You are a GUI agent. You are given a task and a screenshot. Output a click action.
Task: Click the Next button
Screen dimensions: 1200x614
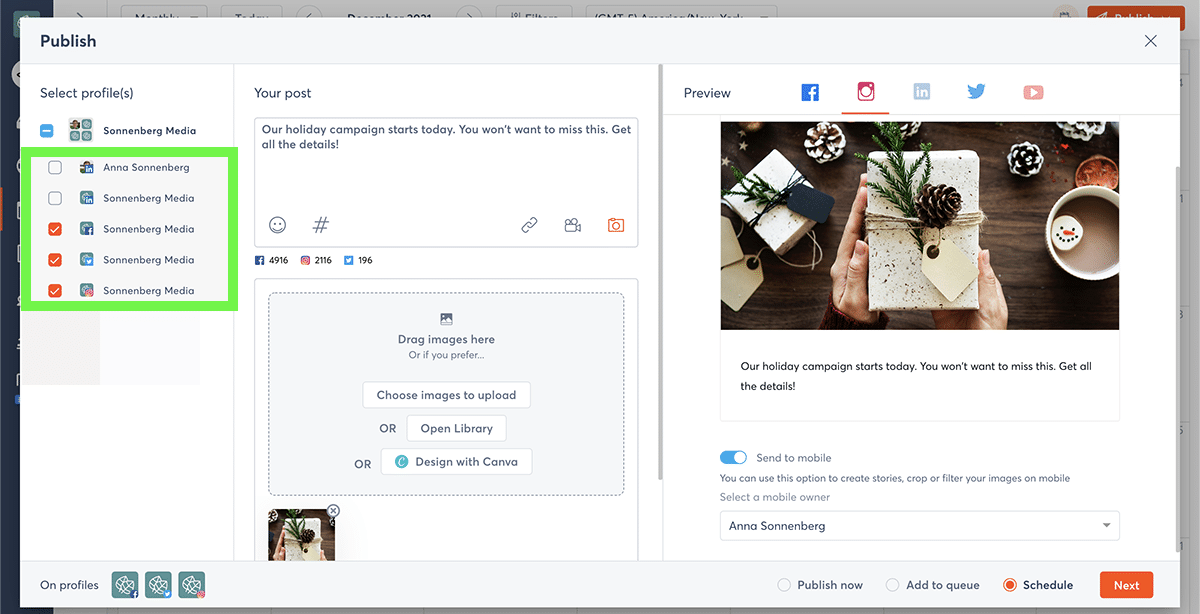1126,585
